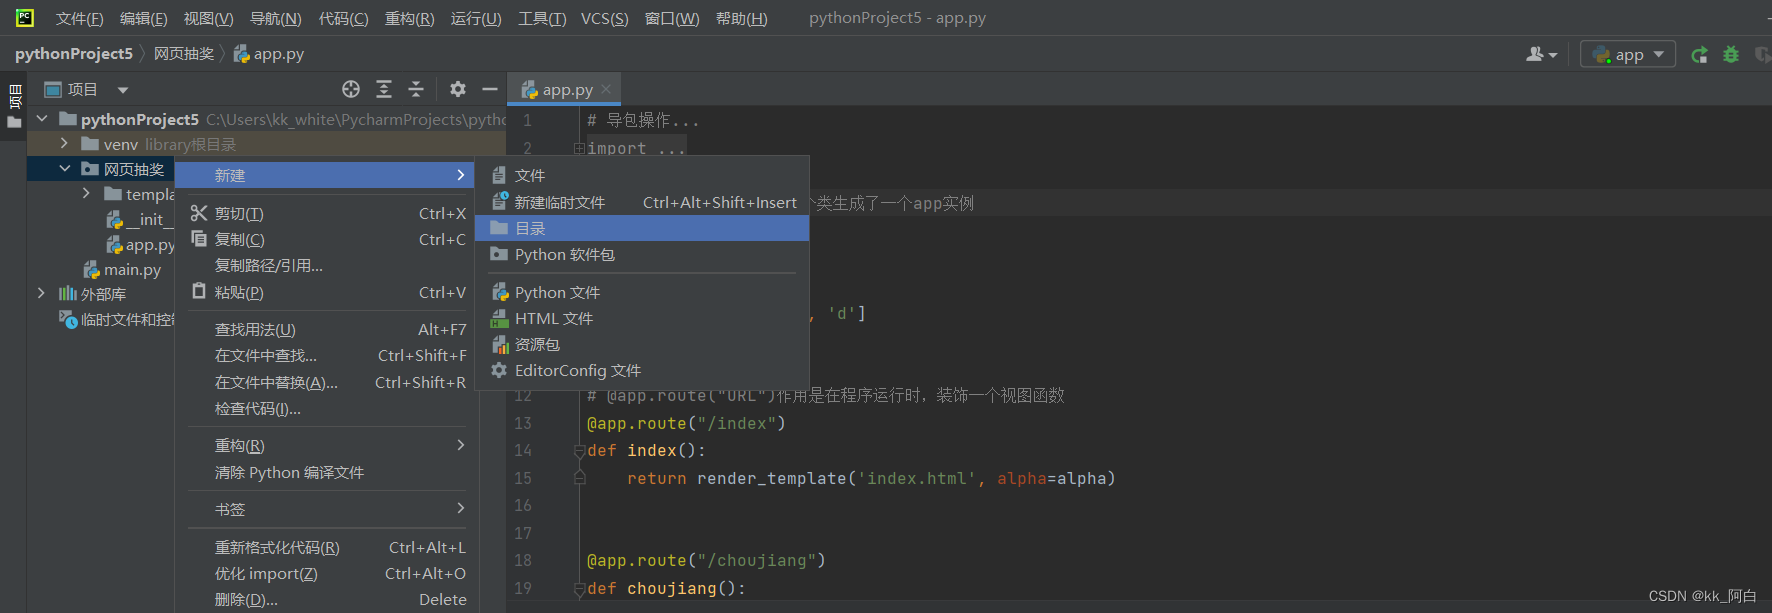Viewport: 1772px width, 613px height.
Task: Open the 帮助(H) menu
Action: (x=742, y=18)
